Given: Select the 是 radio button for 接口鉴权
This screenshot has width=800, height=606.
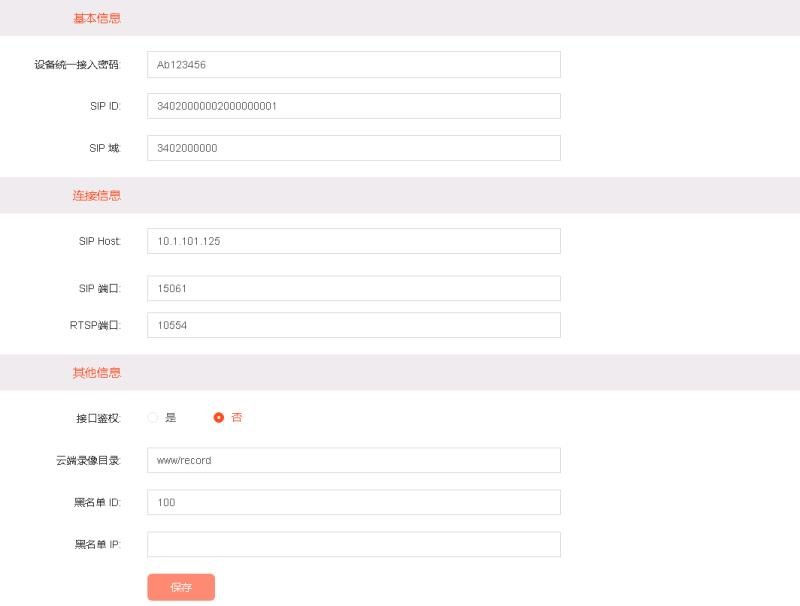Looking at the screenshot, I should point(153,417).
